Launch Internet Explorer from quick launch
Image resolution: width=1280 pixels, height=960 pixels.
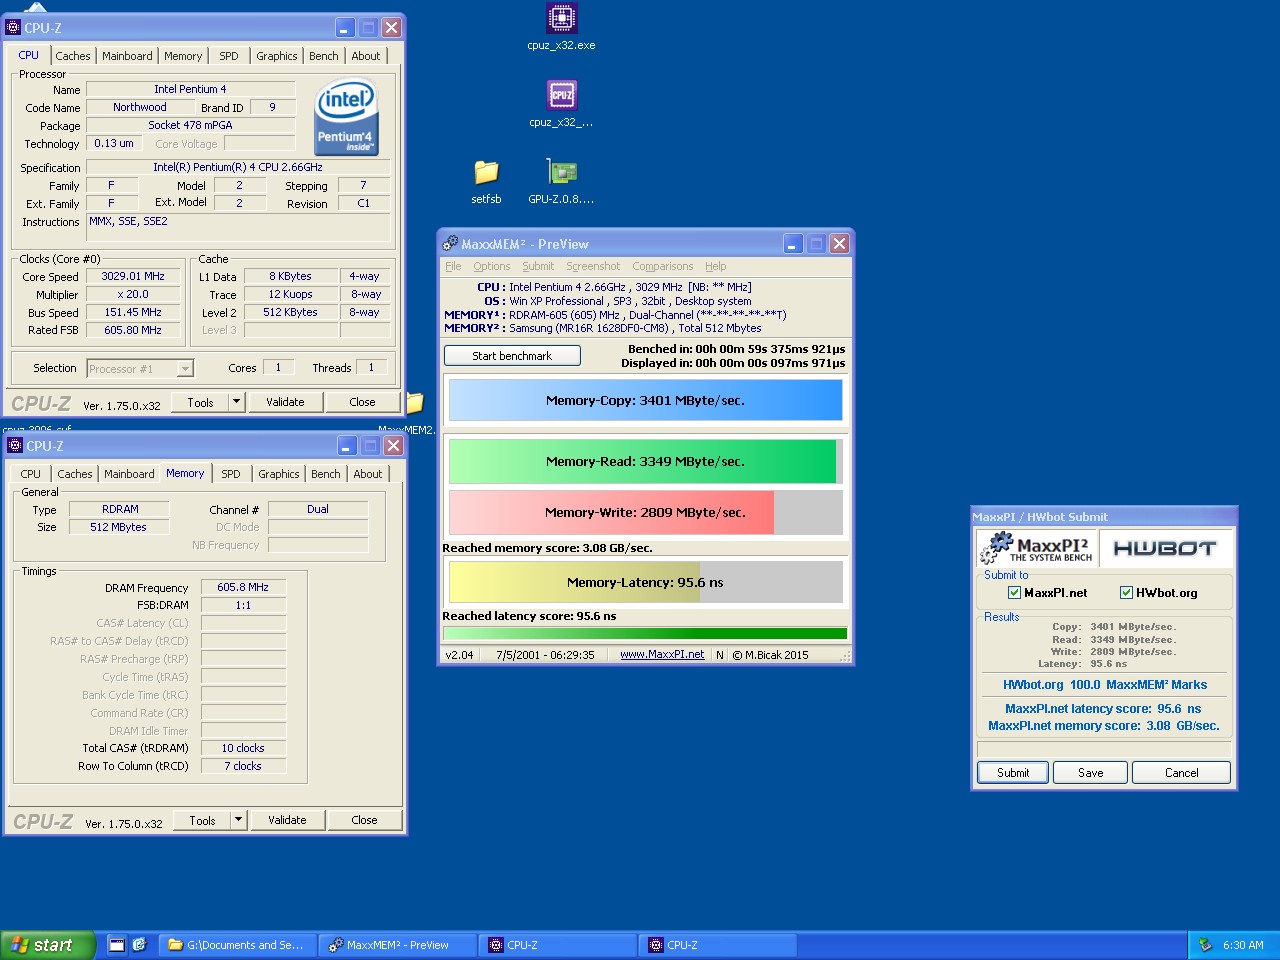pyautogui.click(x=139, y=944)
